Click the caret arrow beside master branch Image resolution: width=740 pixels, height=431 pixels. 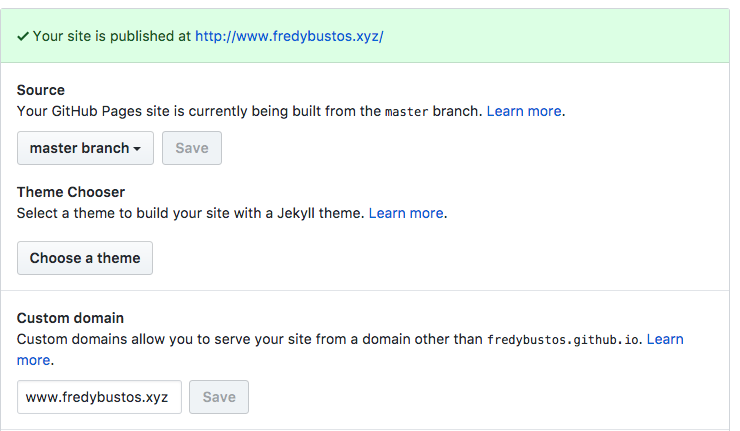tap(137, 149)
